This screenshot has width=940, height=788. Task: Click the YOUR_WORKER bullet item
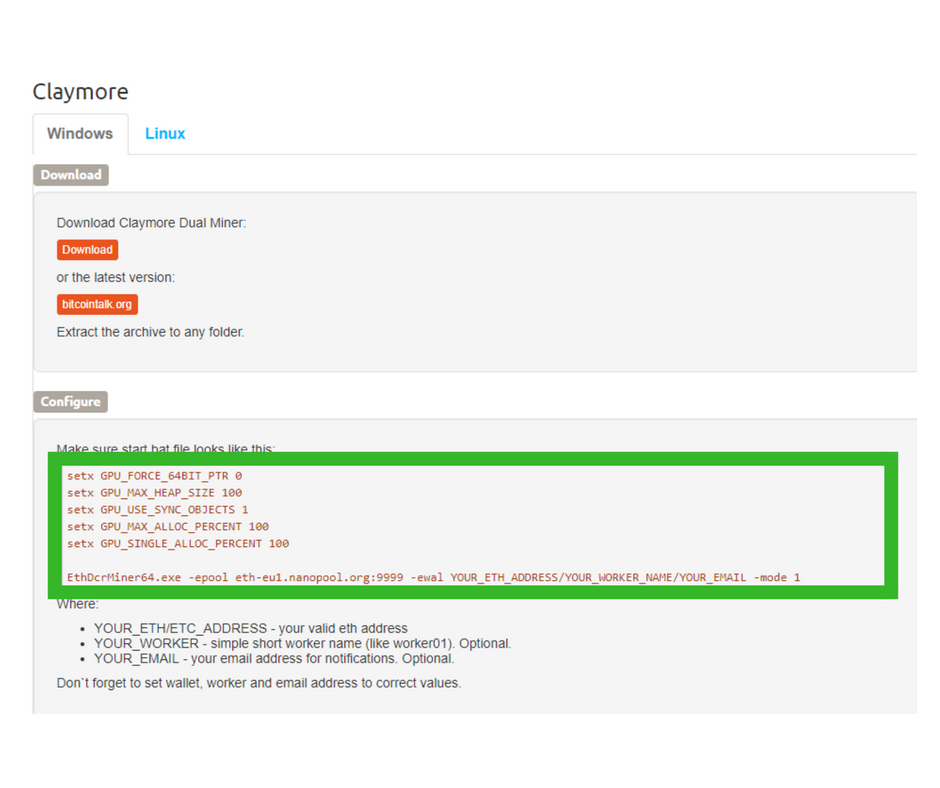coord(302,643)
